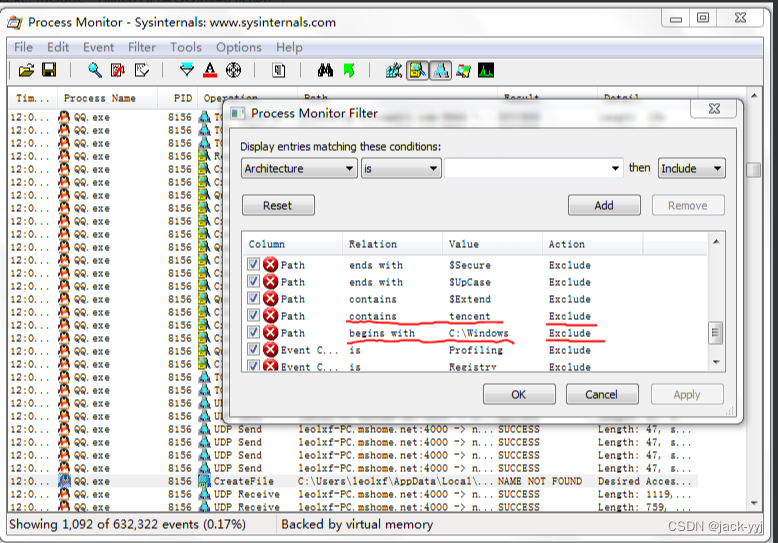
Task: Click the Add button
Action: click(x=604, y=205)
